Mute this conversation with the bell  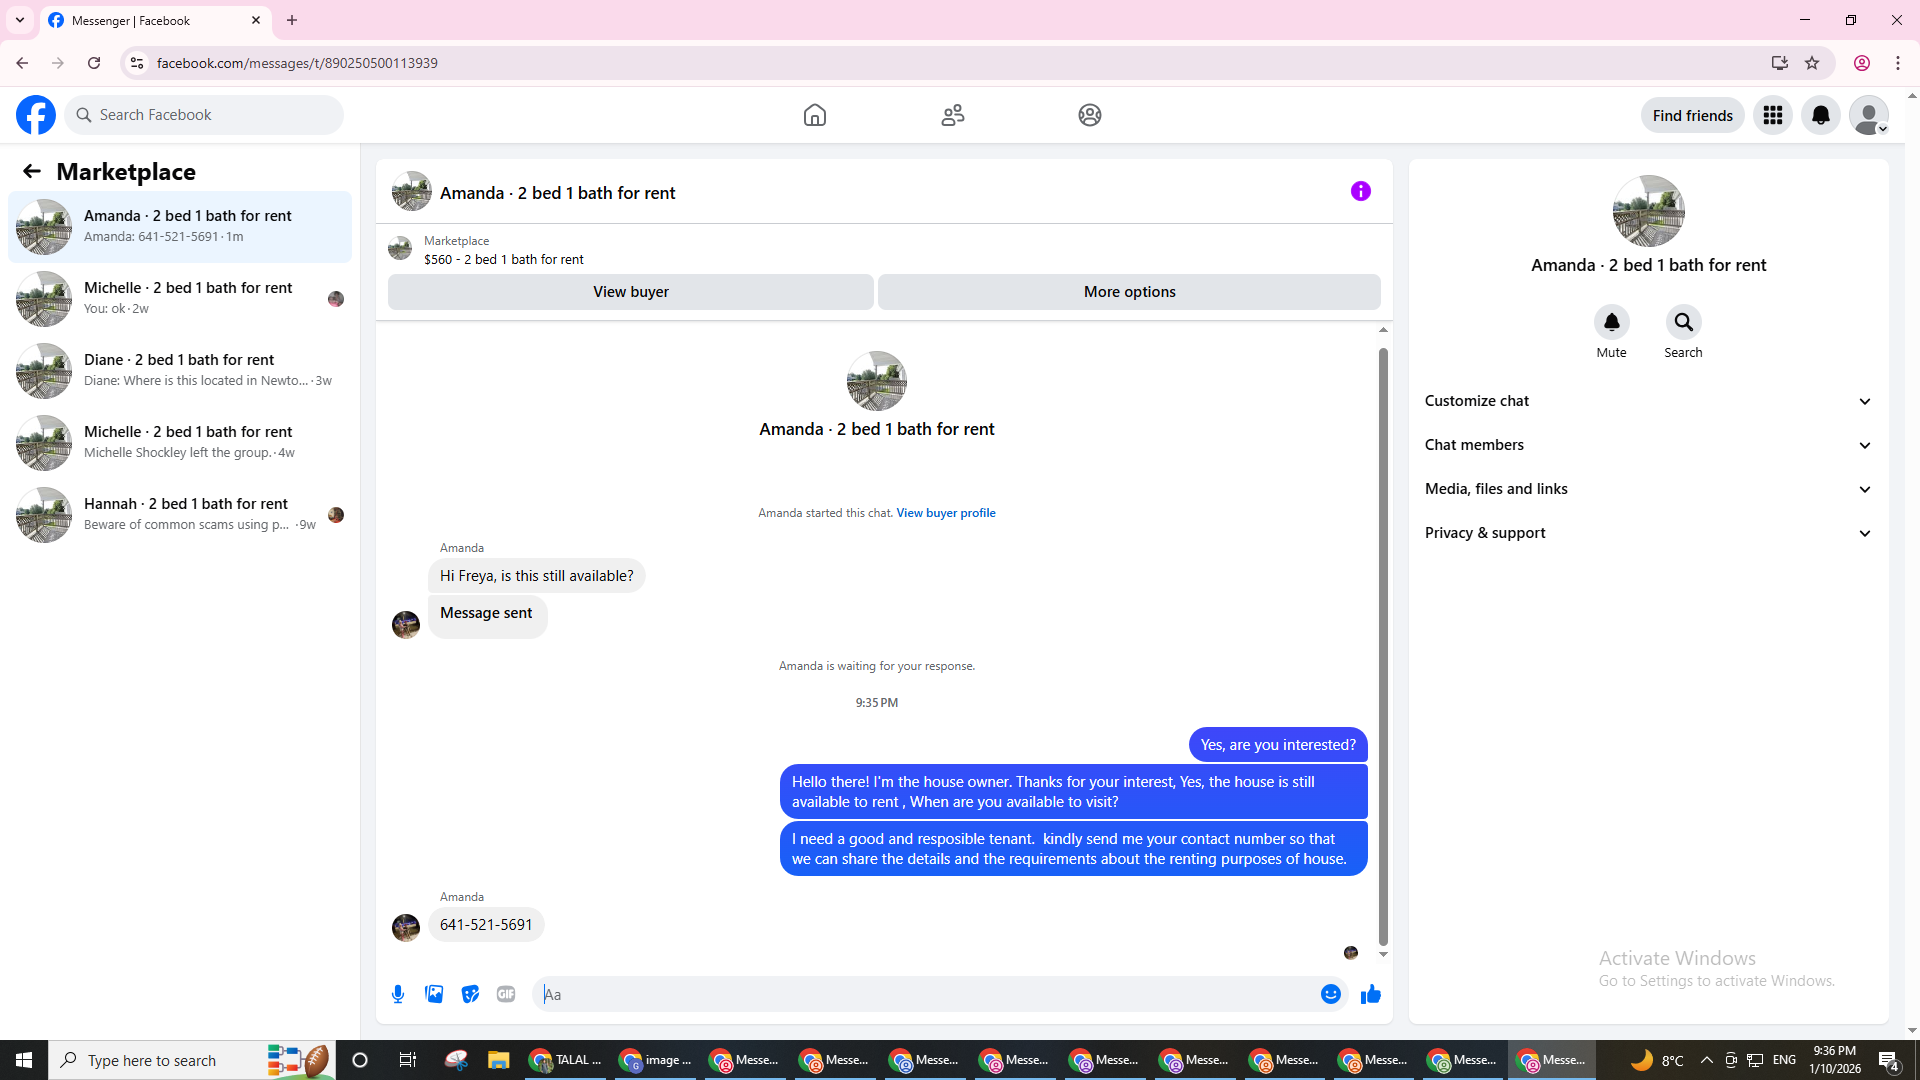point(1611,323)
